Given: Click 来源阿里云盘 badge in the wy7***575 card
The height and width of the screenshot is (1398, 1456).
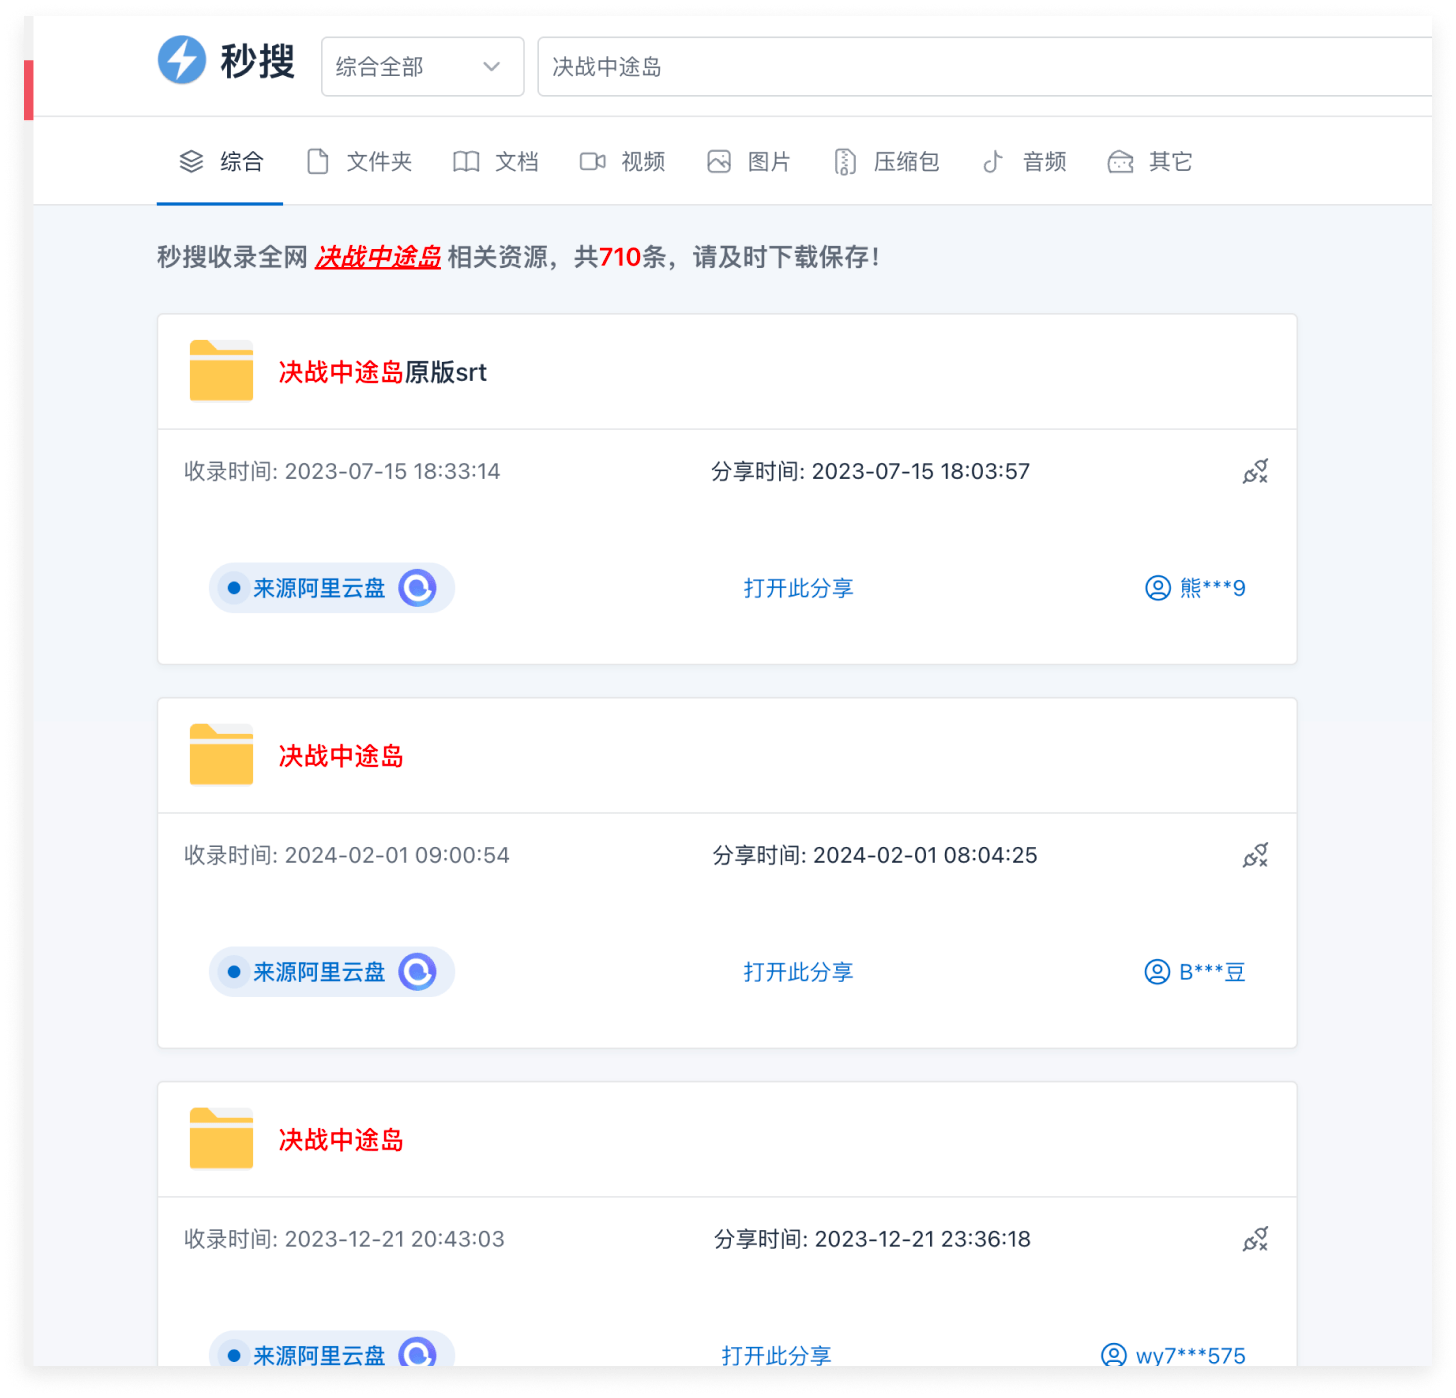Looking at the screenshot, I should pyautogui.click(x=331, y=1350).
